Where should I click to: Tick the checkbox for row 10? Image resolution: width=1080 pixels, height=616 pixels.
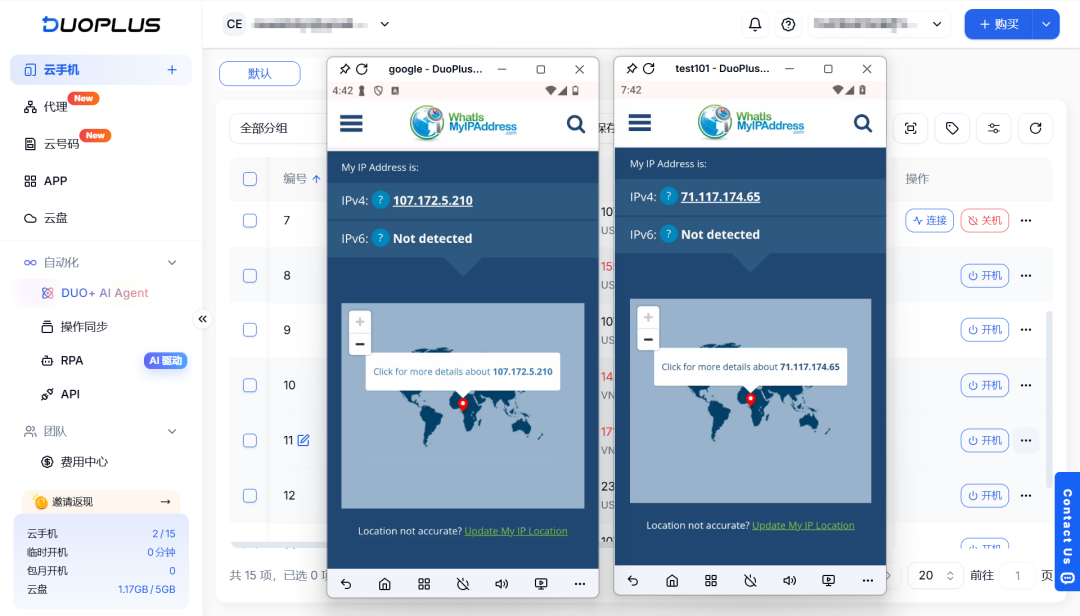click(250, 385)
